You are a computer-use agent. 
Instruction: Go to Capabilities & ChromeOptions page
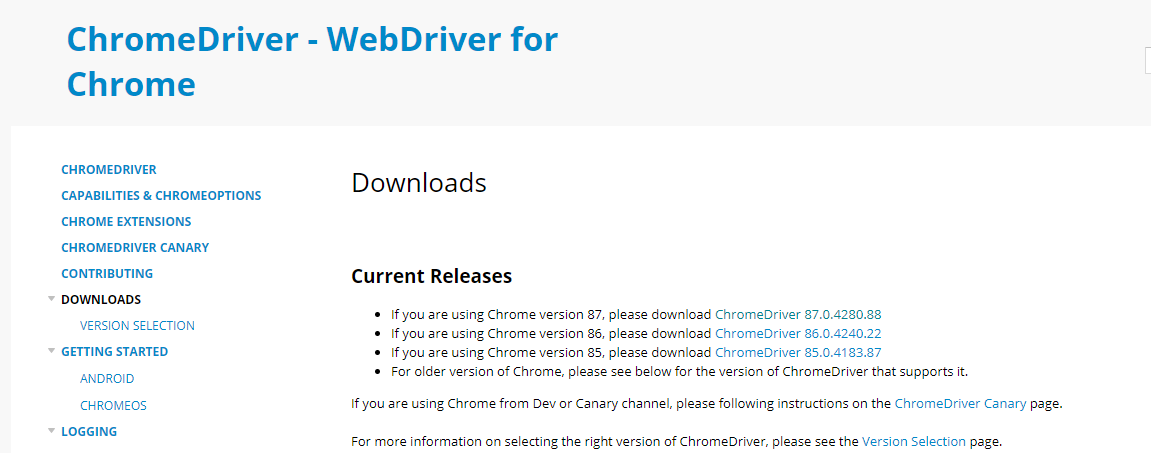click(161, 196)
